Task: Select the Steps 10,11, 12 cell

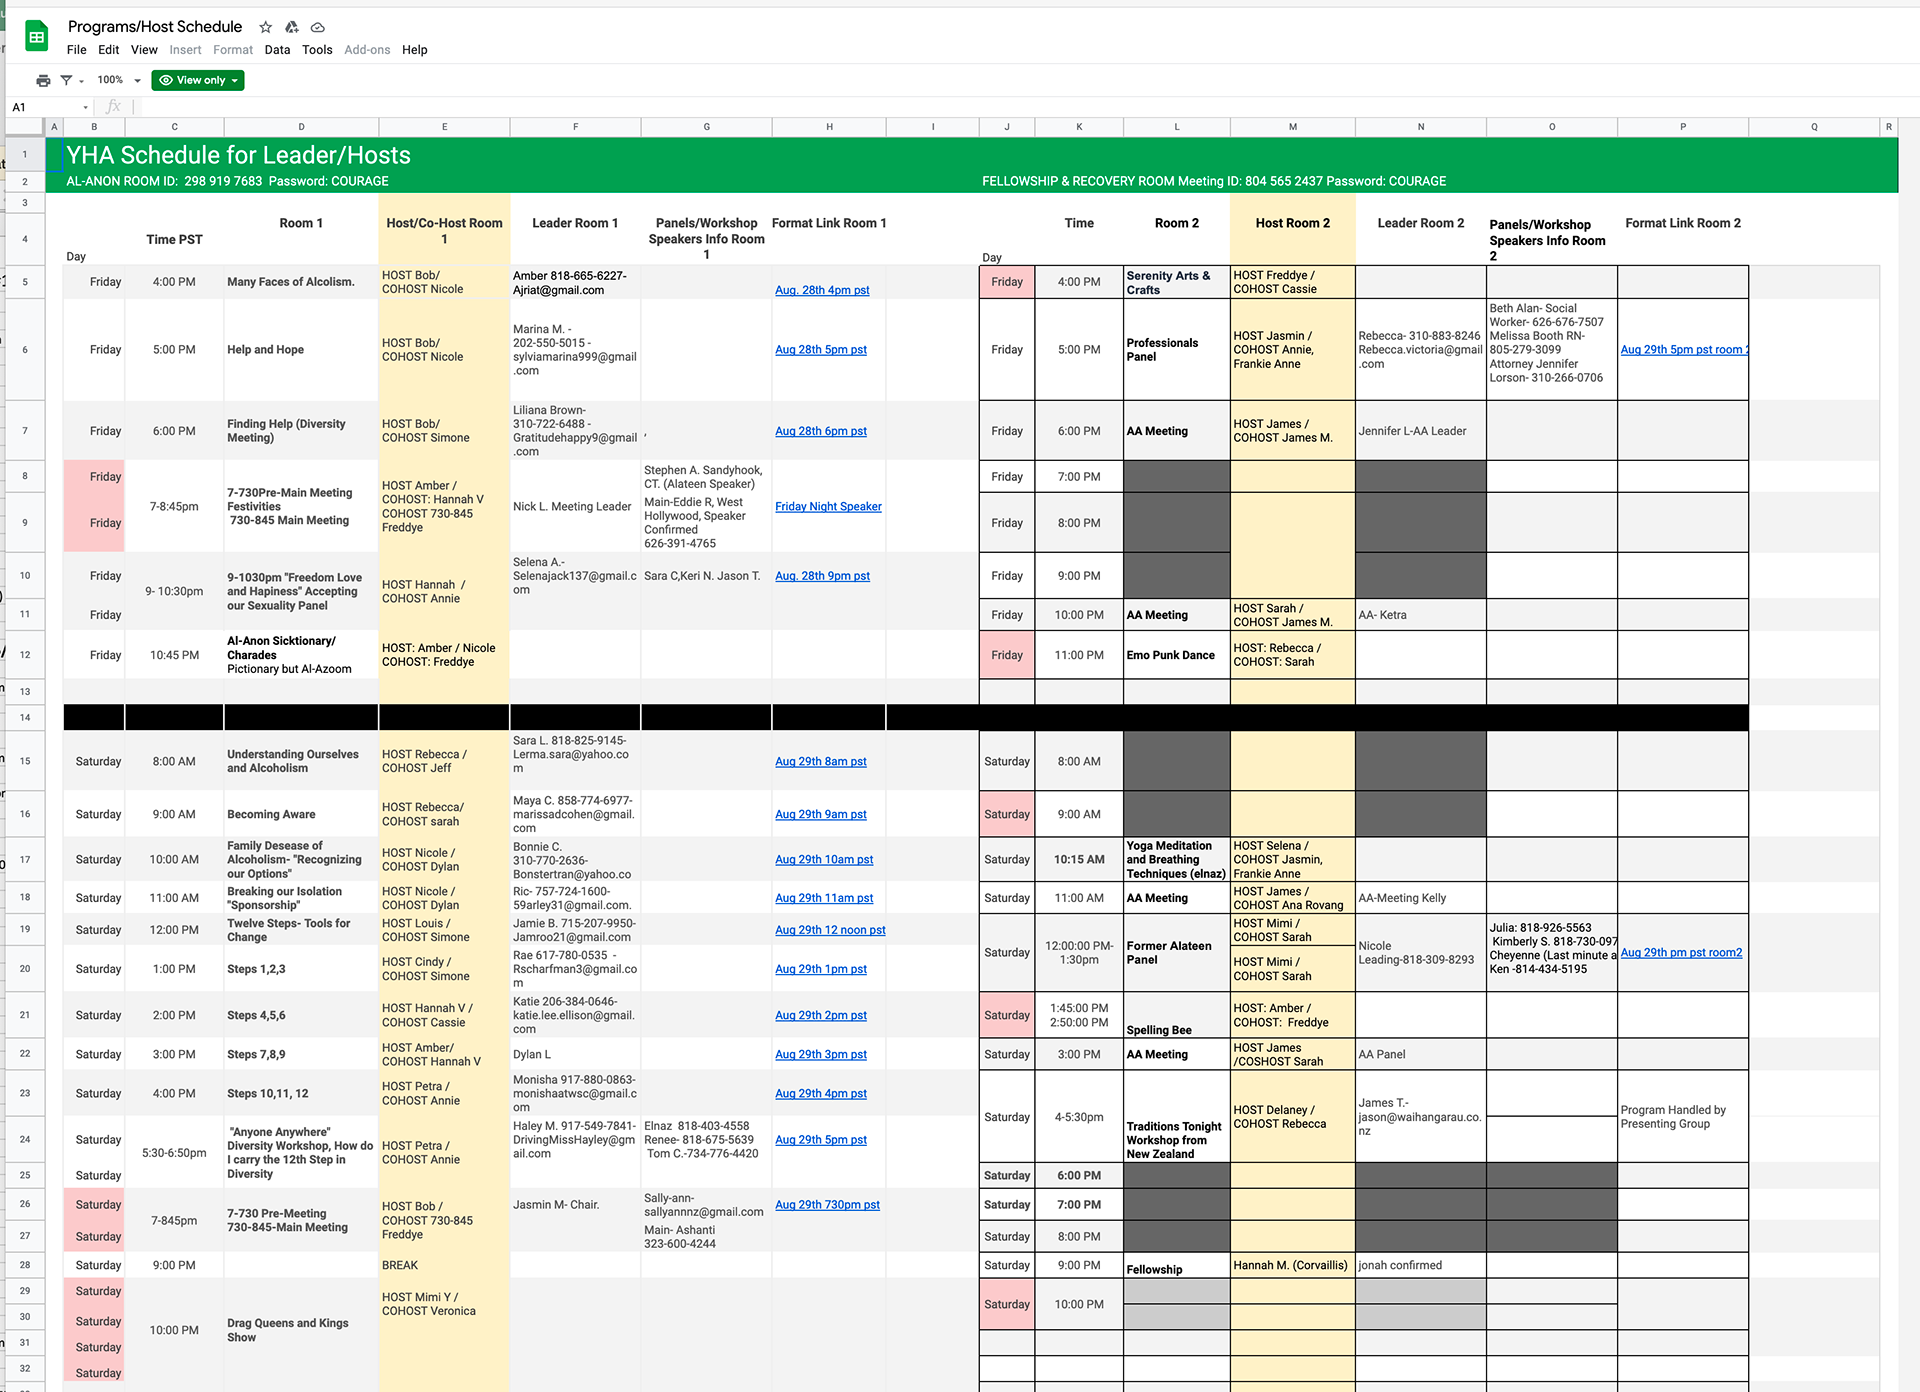Action: click(301, 1093)
